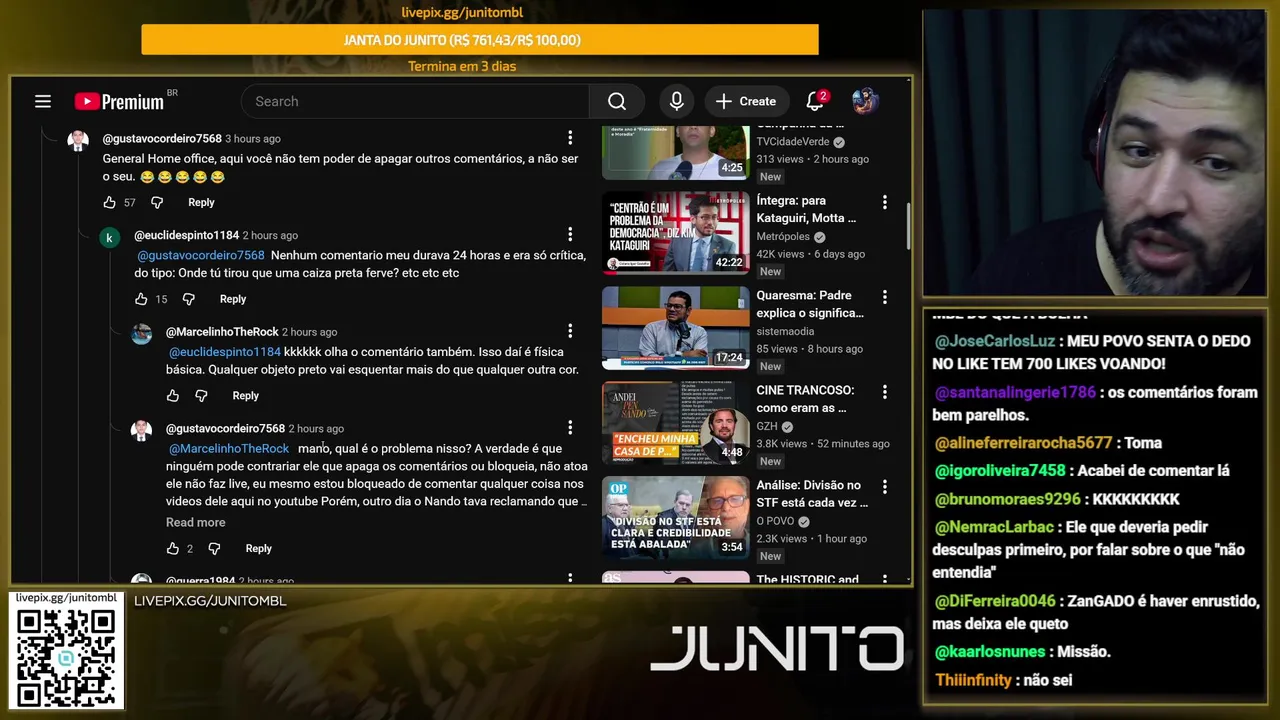This screenshot has height=720, width=1280.
Task: Reply to gustavocordeiro7568's 2-hours-ago reply
Action: [258, 548]
